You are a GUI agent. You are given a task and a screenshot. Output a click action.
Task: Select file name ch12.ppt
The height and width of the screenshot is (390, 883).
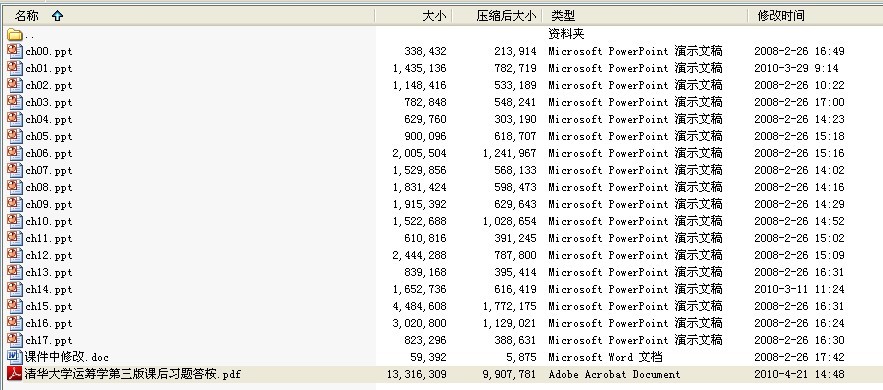click(x=48, y=255)
